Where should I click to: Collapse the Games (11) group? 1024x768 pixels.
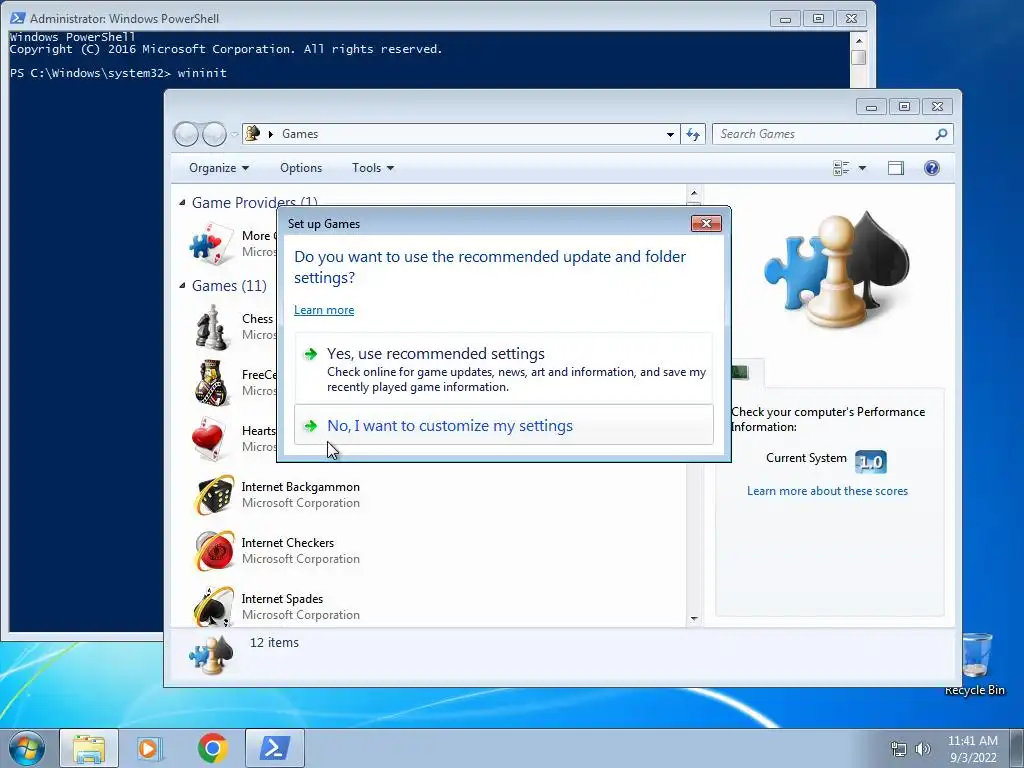coord(182,285)
